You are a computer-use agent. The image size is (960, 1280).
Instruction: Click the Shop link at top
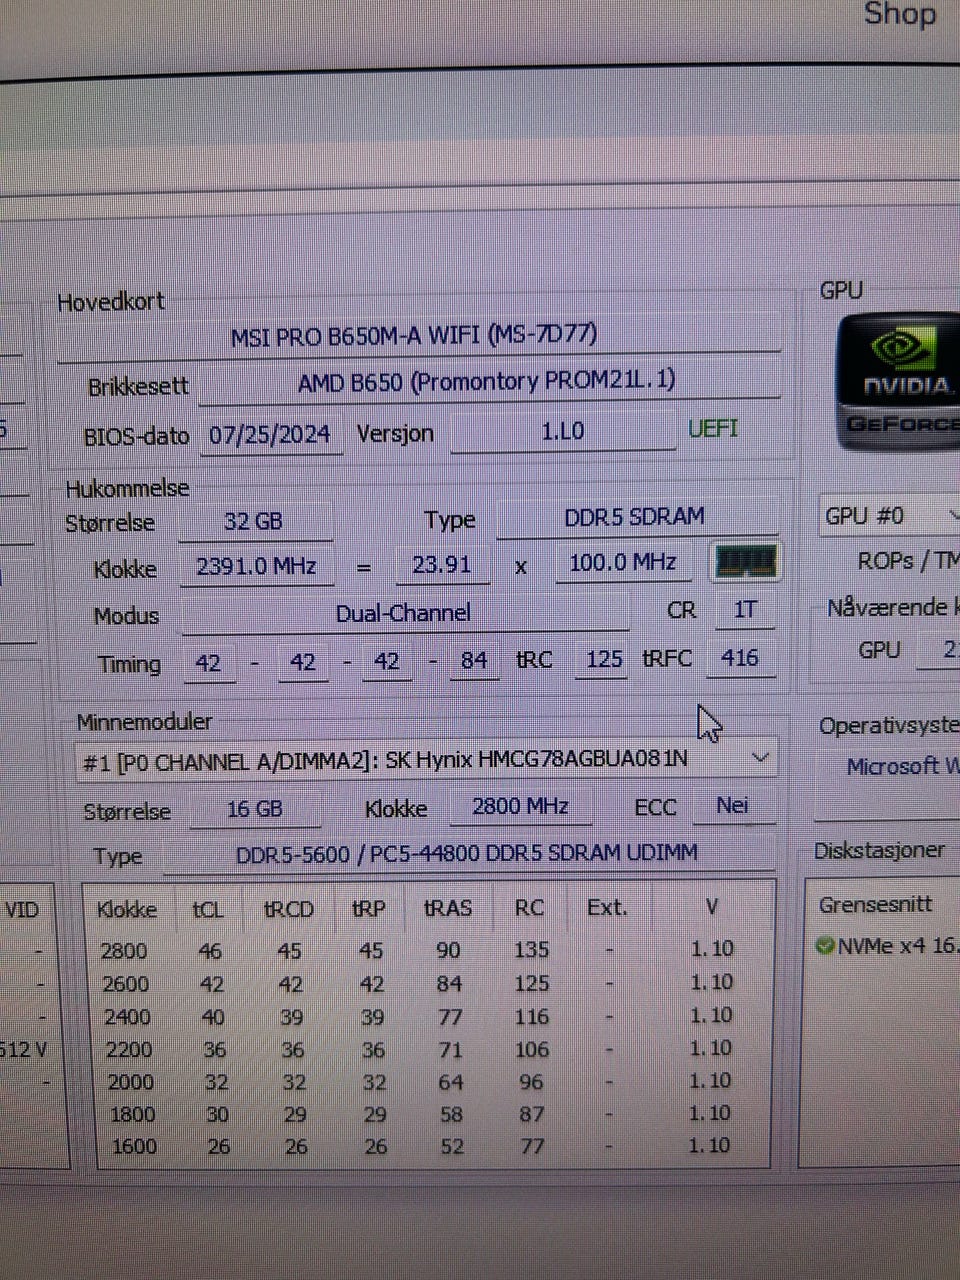tap(900, 14)
